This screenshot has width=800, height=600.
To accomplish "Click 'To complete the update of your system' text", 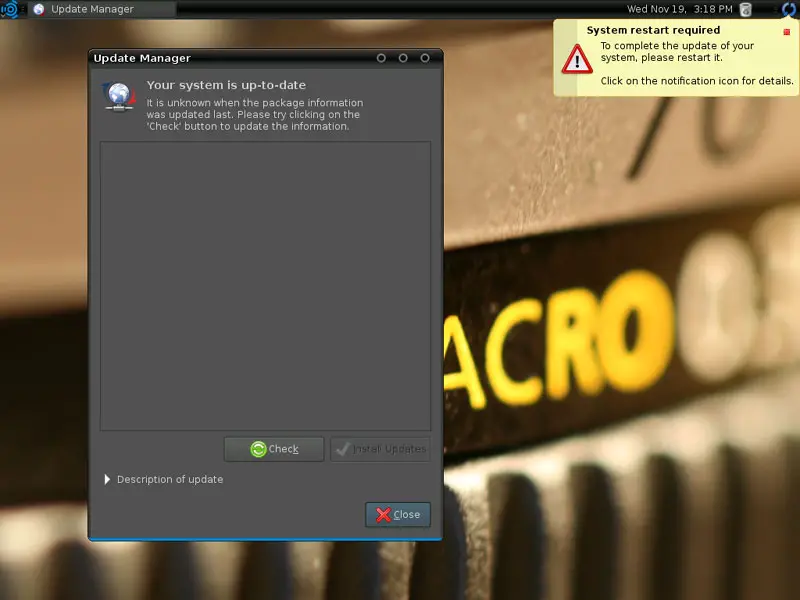I will click(x=677, y=52).
